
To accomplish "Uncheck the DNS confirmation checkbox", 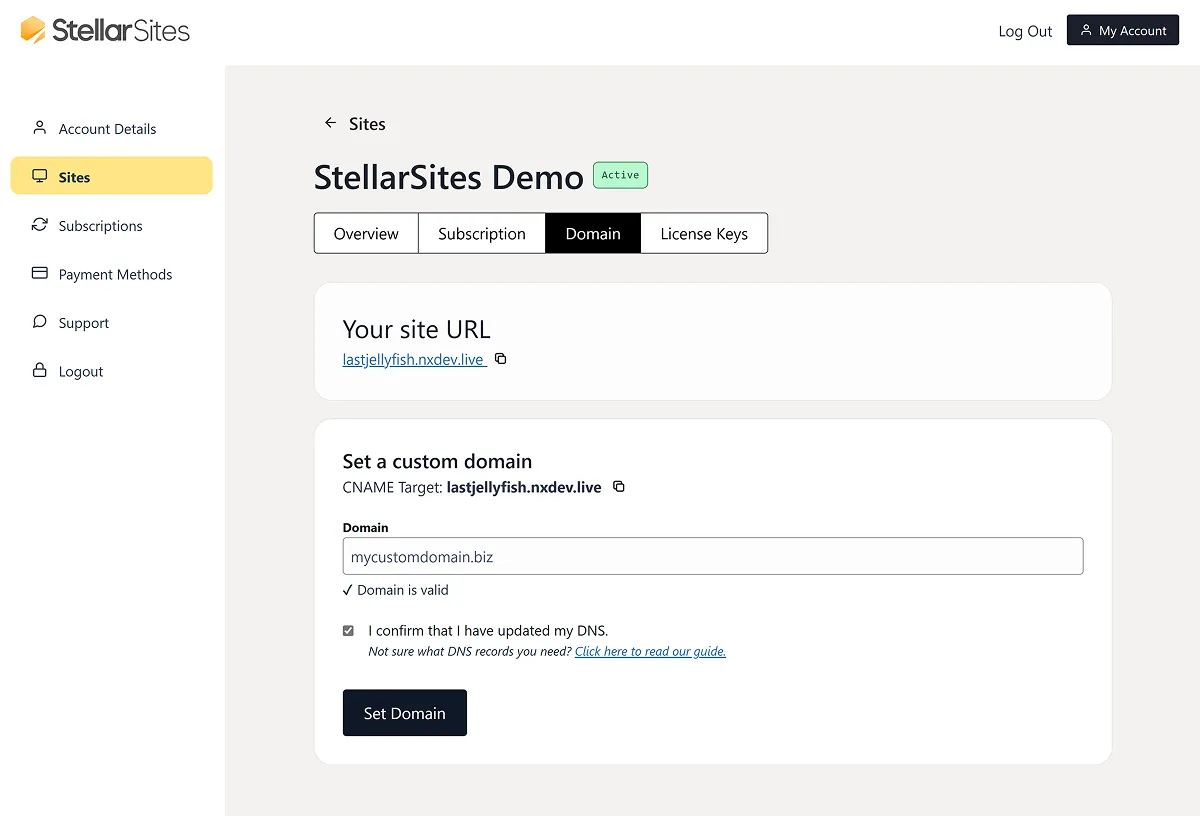I will [x=348, y=630].
